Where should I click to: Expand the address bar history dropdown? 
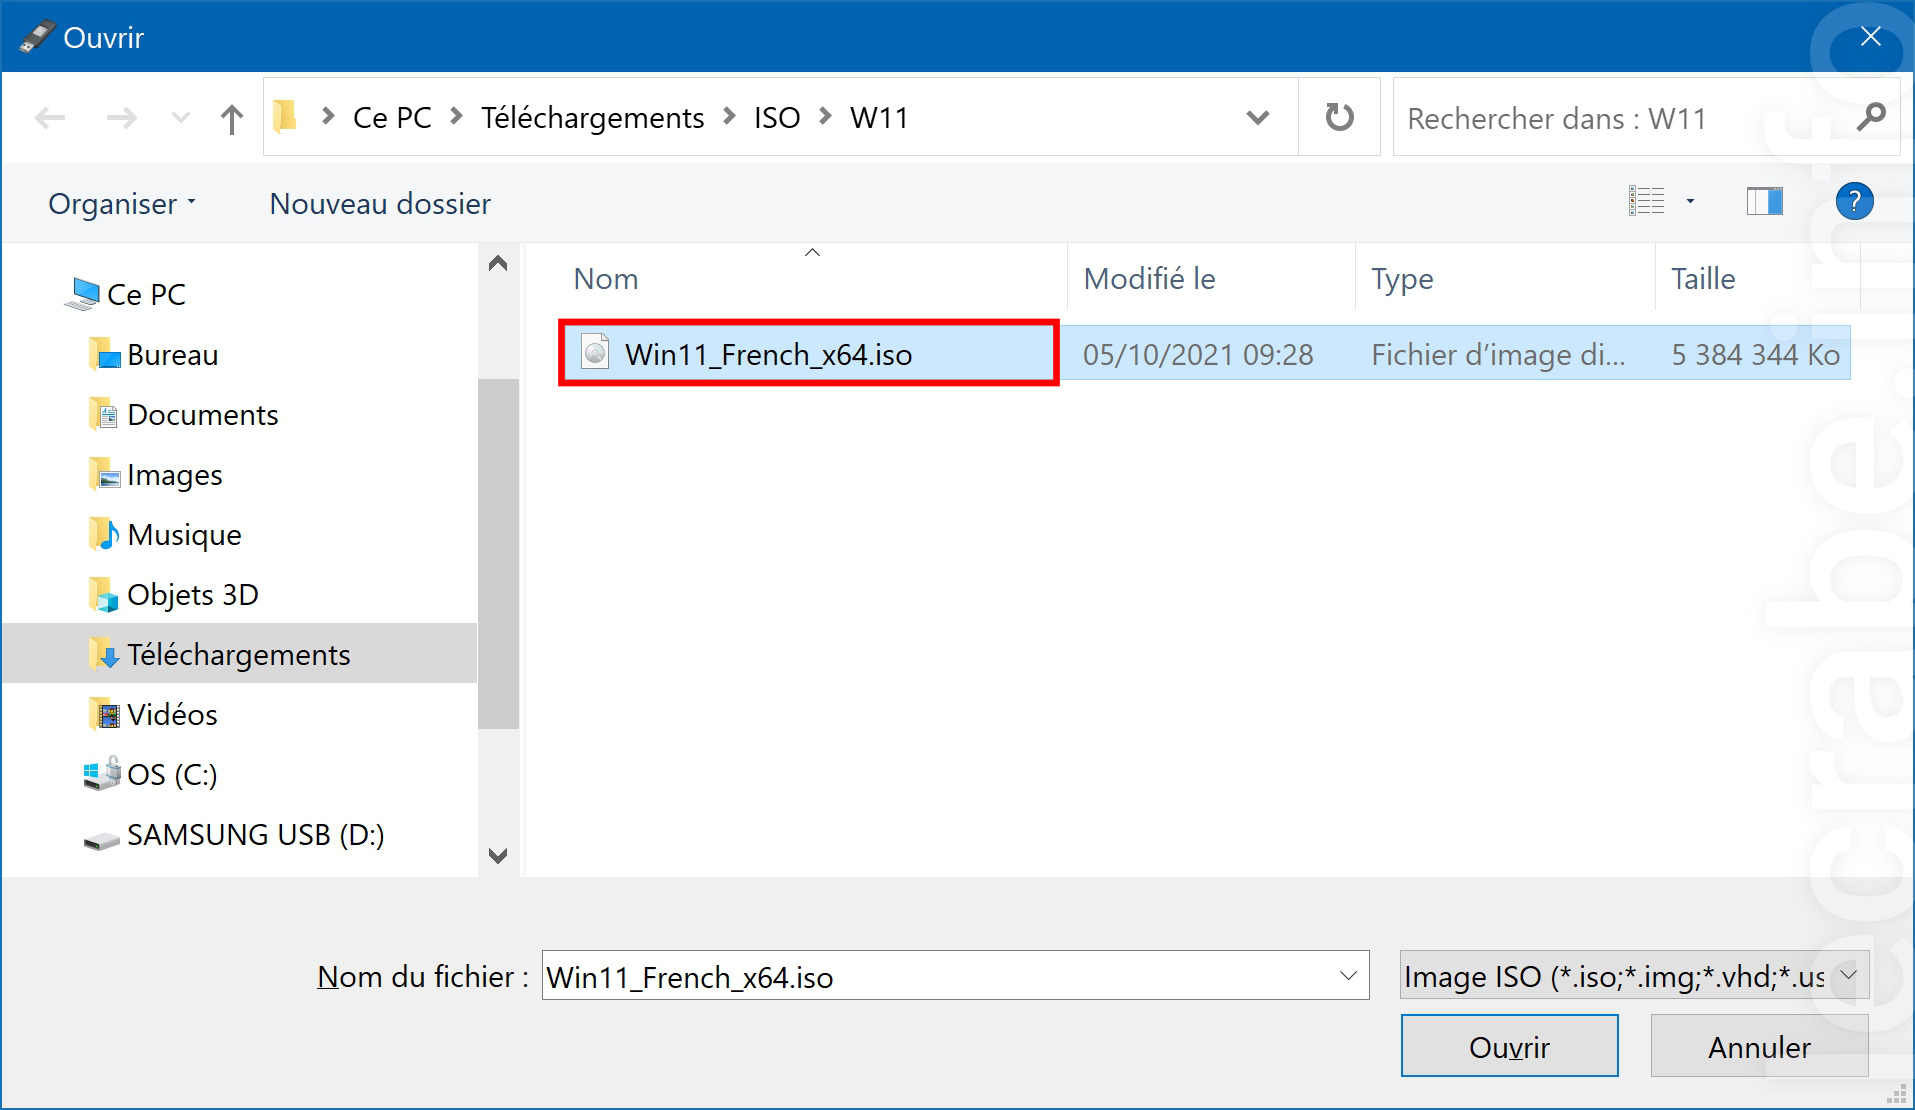(1258, 118)
